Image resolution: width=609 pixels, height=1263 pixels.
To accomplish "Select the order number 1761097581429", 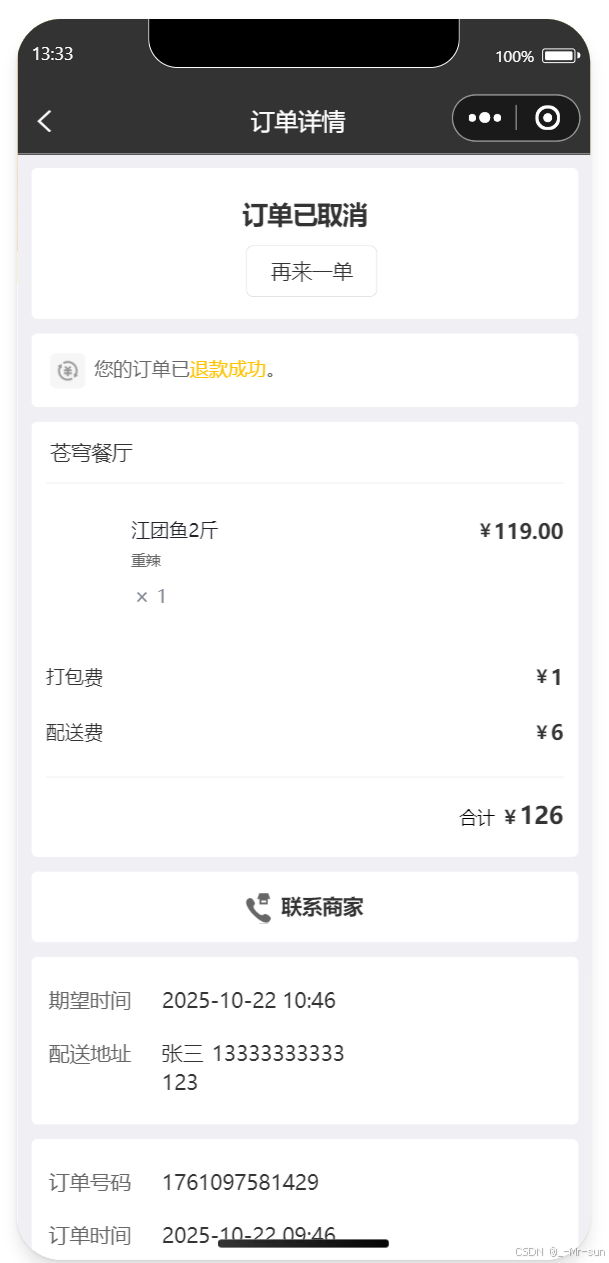I will click(241, 1182).
